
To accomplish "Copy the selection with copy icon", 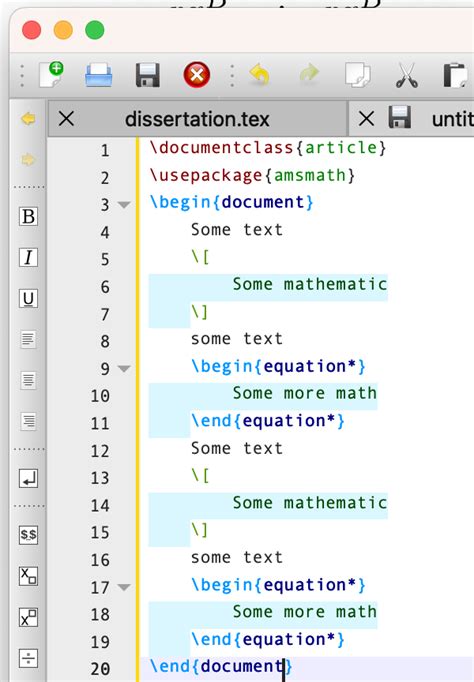I will tap(357, 75).
